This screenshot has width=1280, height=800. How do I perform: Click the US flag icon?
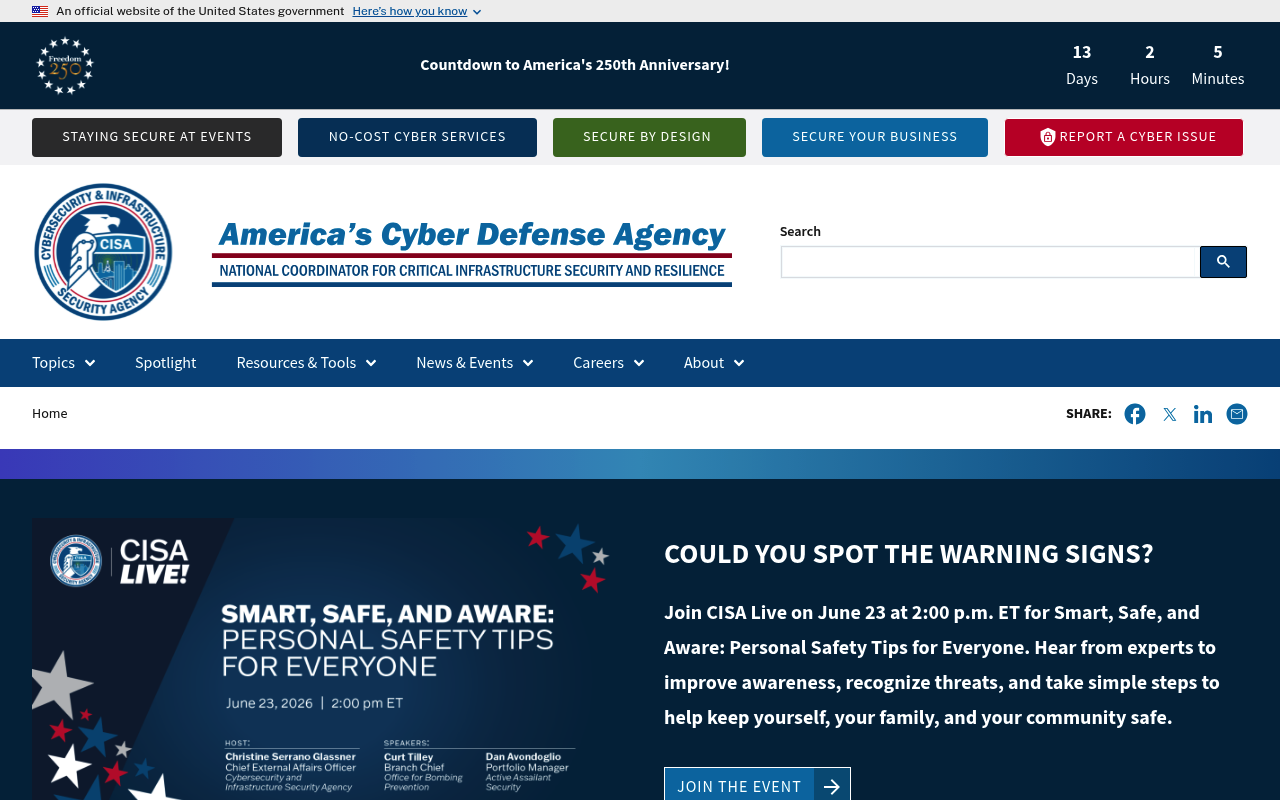pos(40,11)
